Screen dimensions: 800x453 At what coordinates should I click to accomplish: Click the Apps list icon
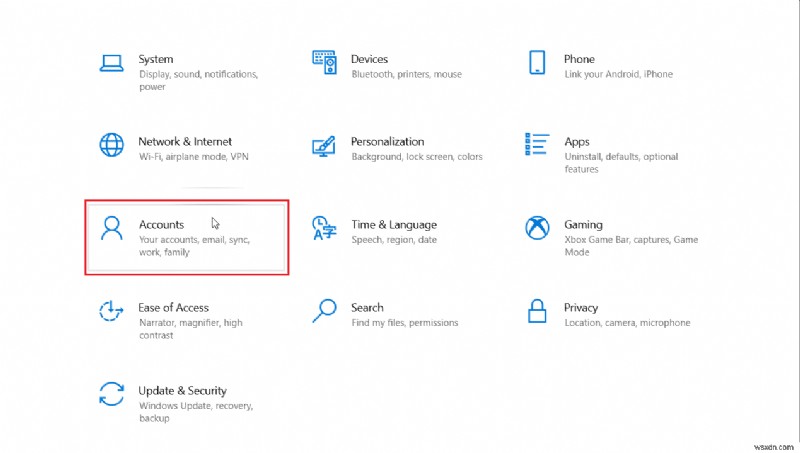537,144
